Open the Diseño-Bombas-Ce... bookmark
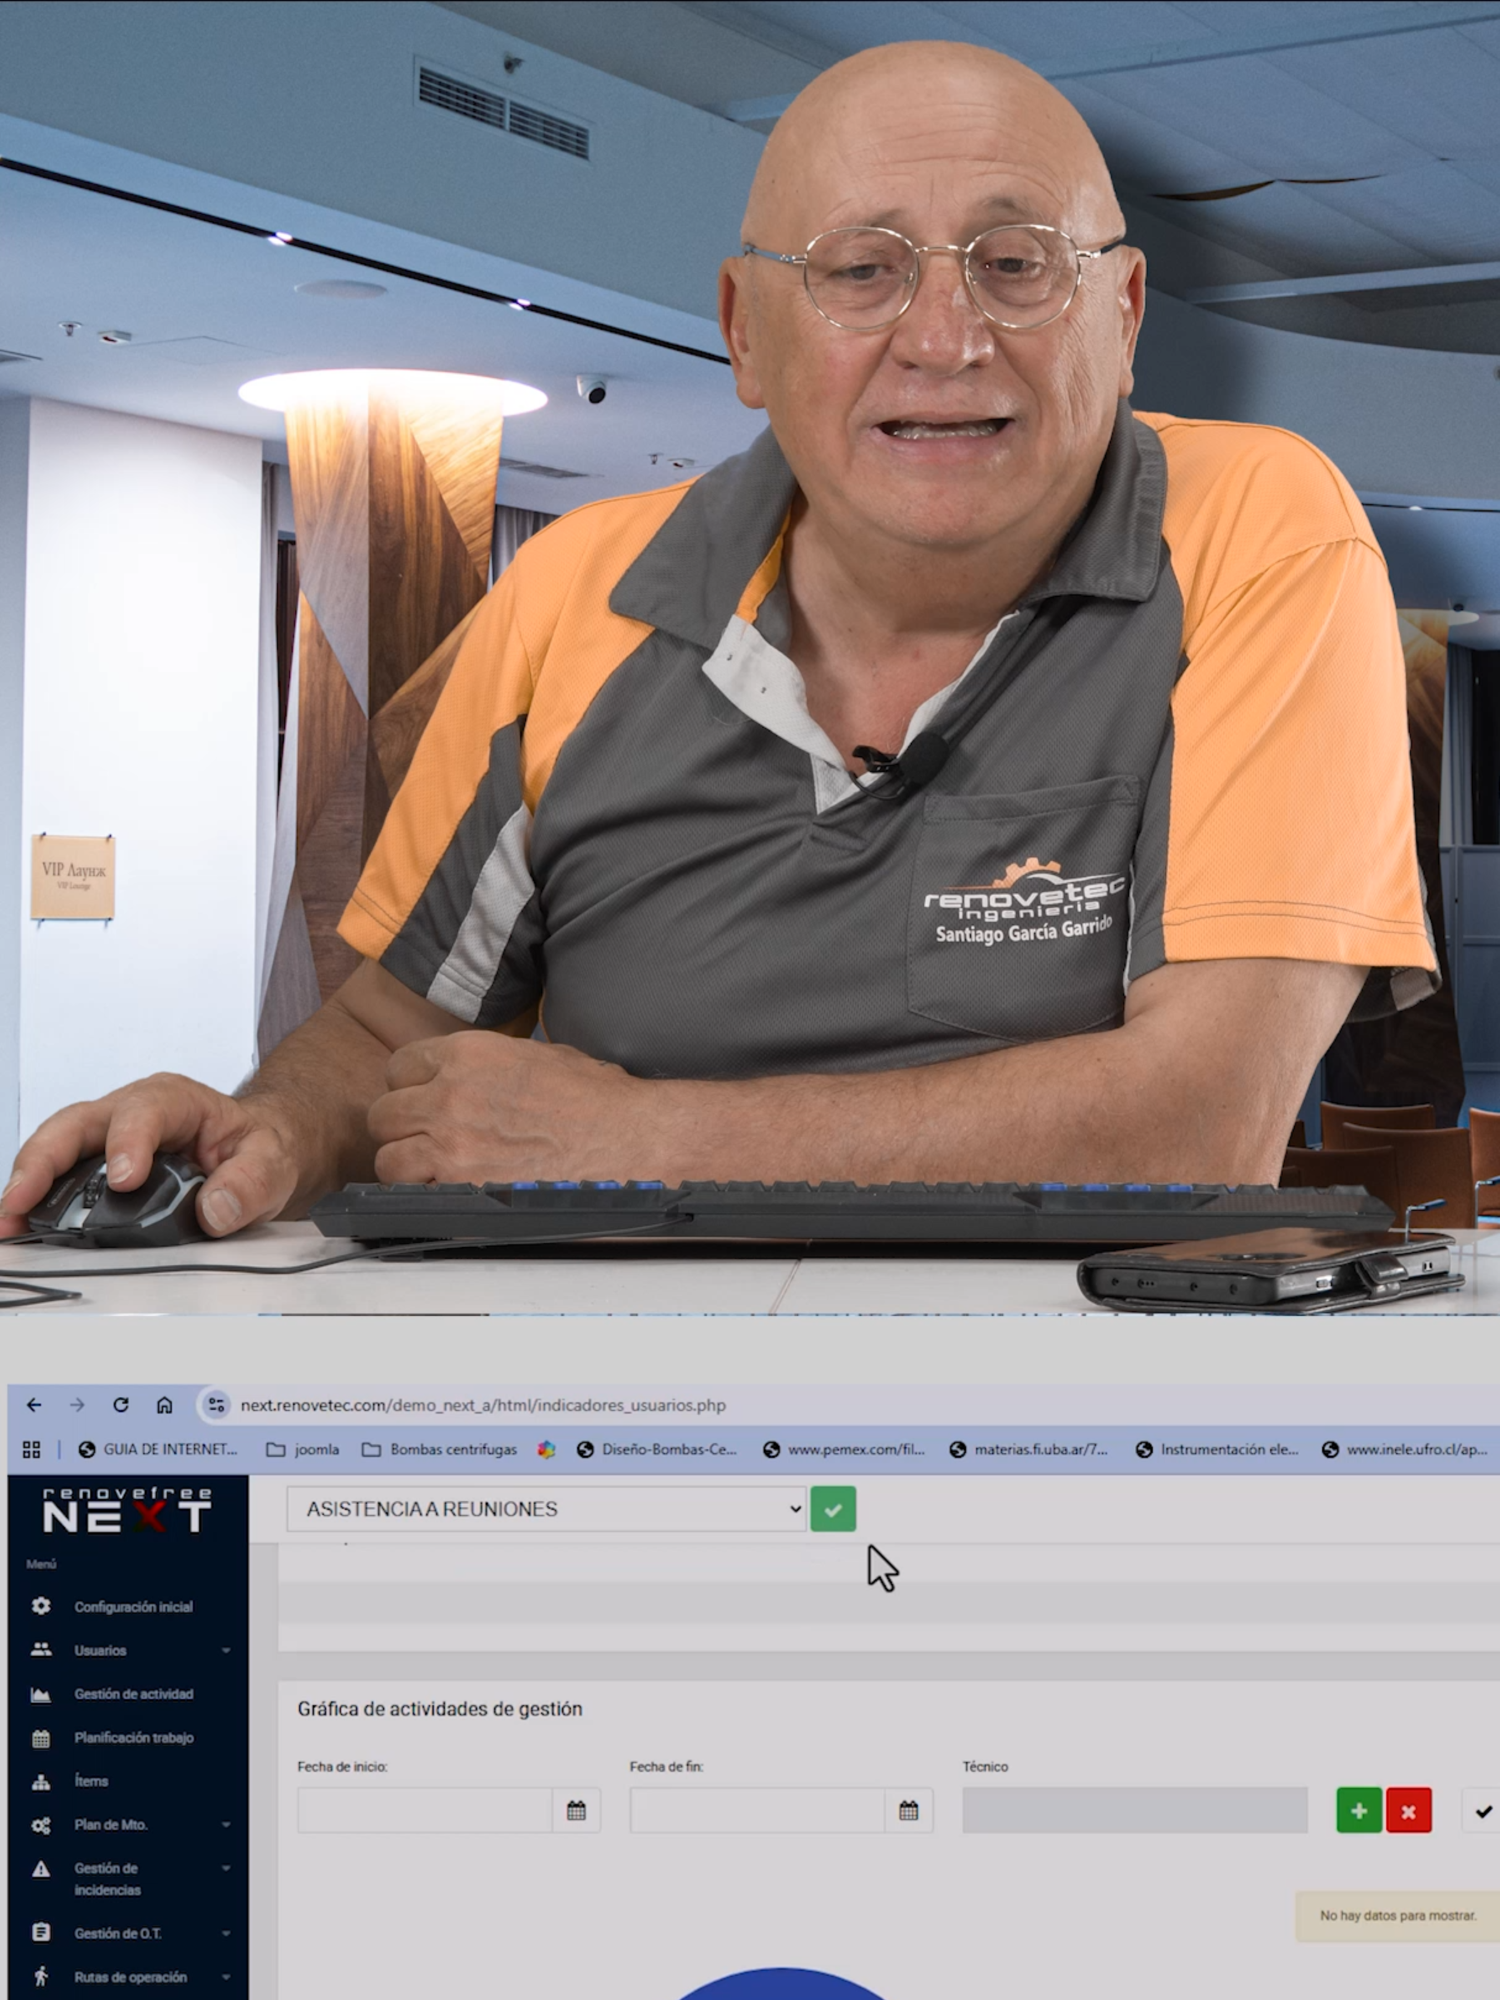The image size is (1500, 2000). 657,1449
